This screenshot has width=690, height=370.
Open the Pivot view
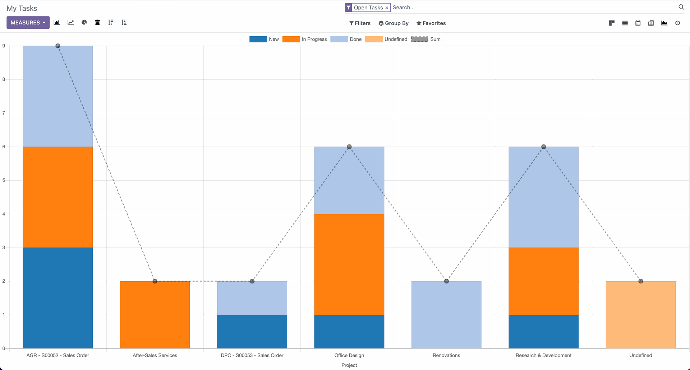point(651,23)
